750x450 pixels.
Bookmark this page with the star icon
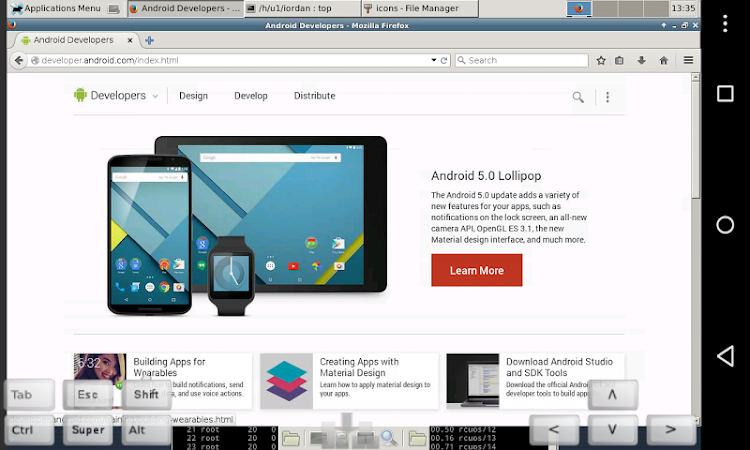601,60
